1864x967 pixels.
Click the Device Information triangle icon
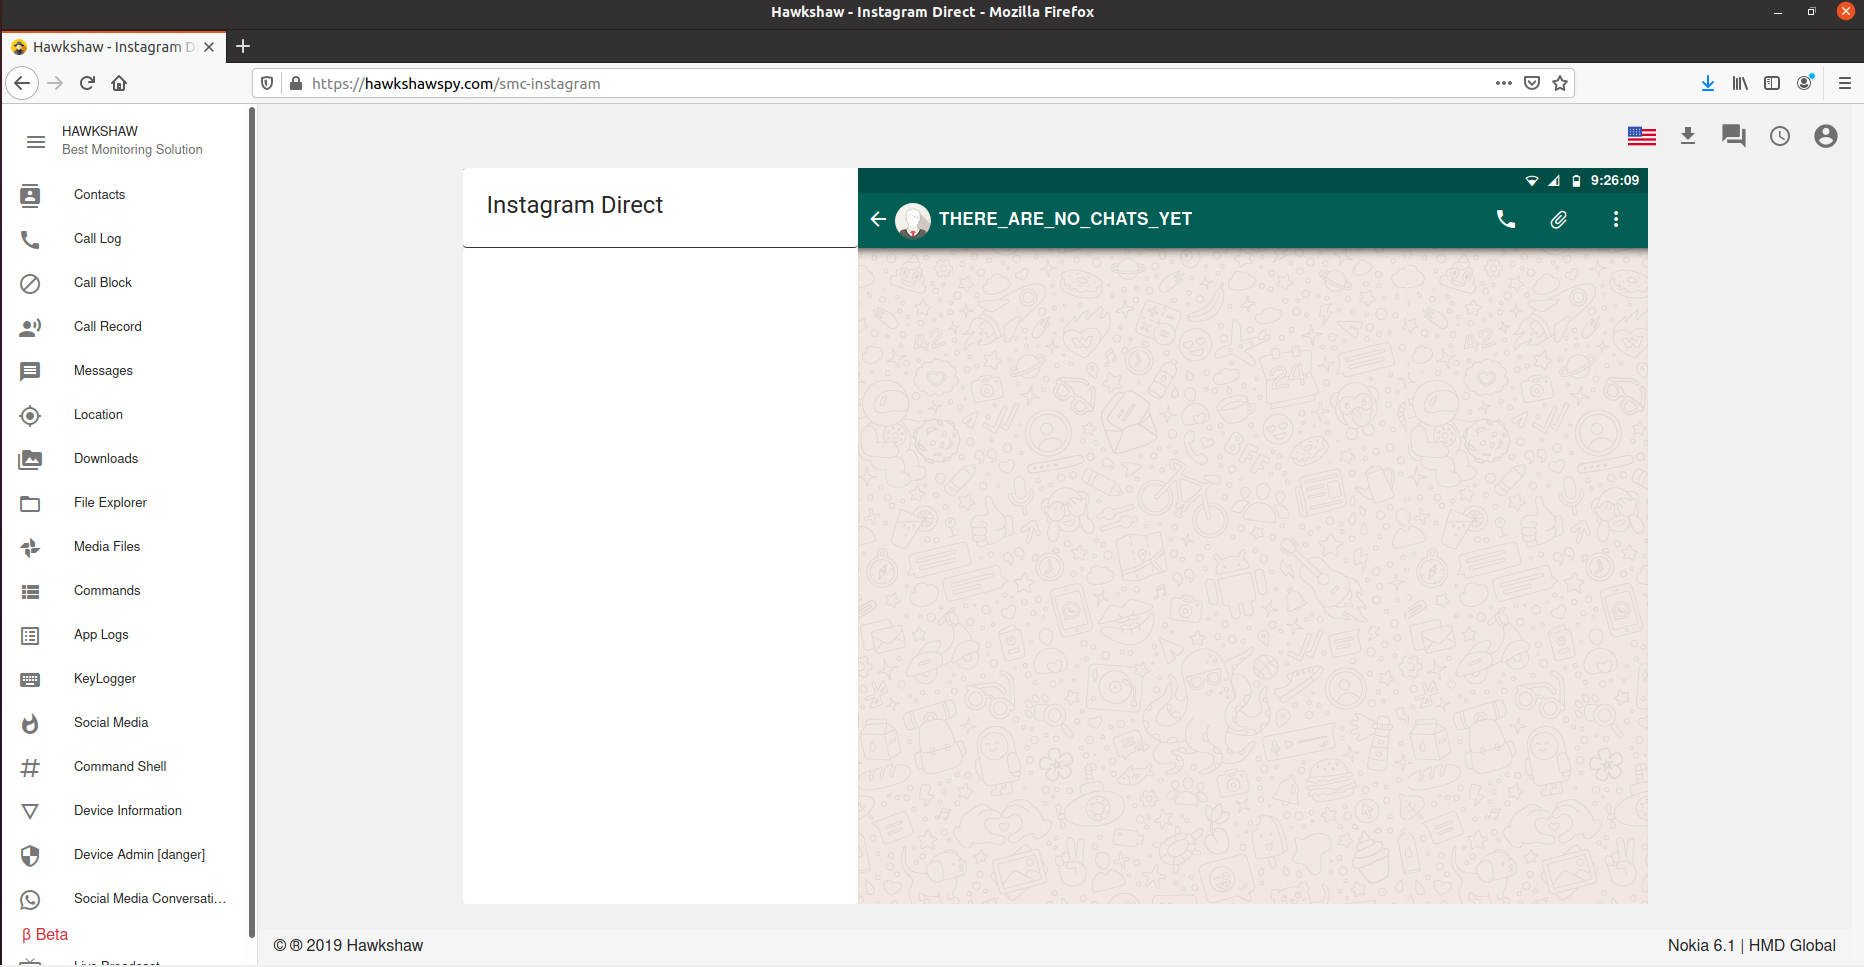point(30,812)
